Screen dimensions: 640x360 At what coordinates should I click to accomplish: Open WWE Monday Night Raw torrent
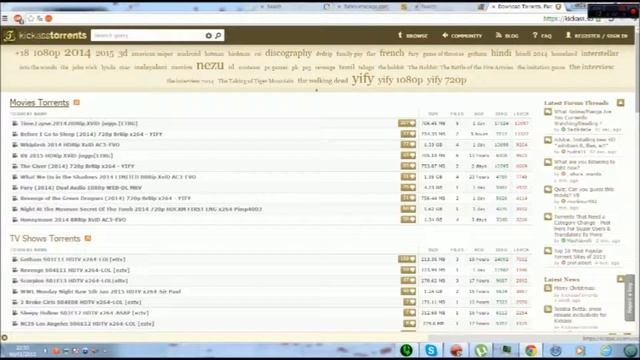(x=100, y=291)
